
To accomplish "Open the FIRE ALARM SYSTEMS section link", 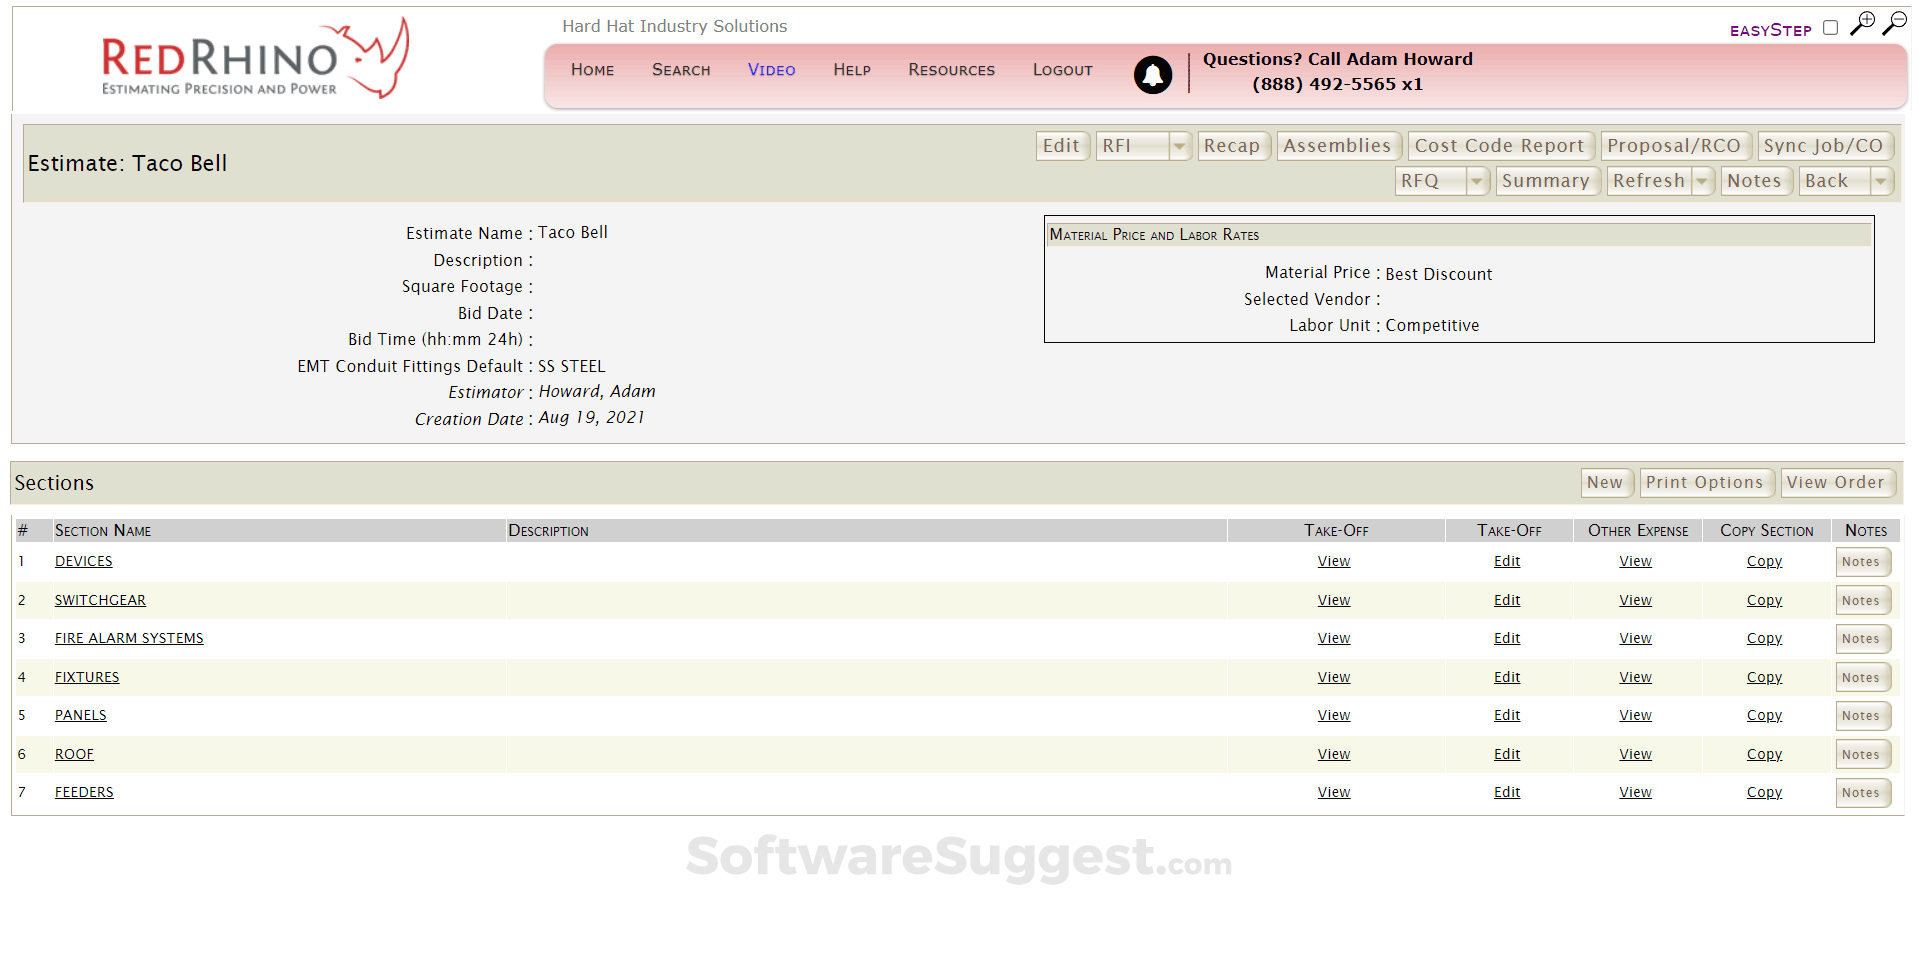I will [x=129, y=638].
